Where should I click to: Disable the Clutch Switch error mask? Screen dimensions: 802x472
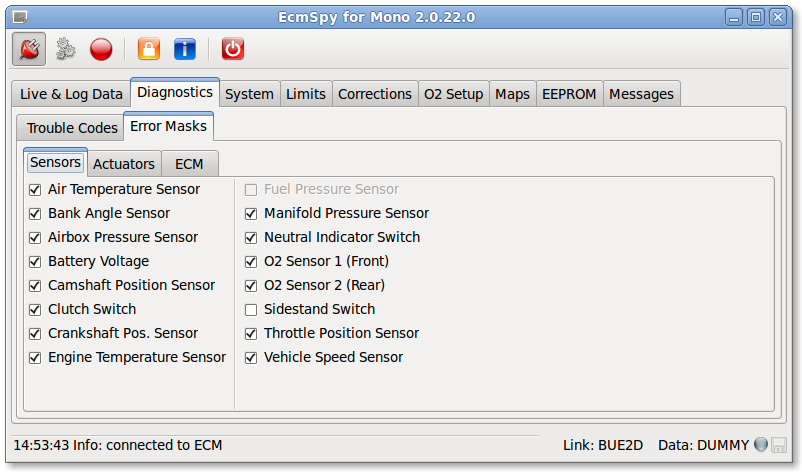pyautogui.click(x=35, y=309)
